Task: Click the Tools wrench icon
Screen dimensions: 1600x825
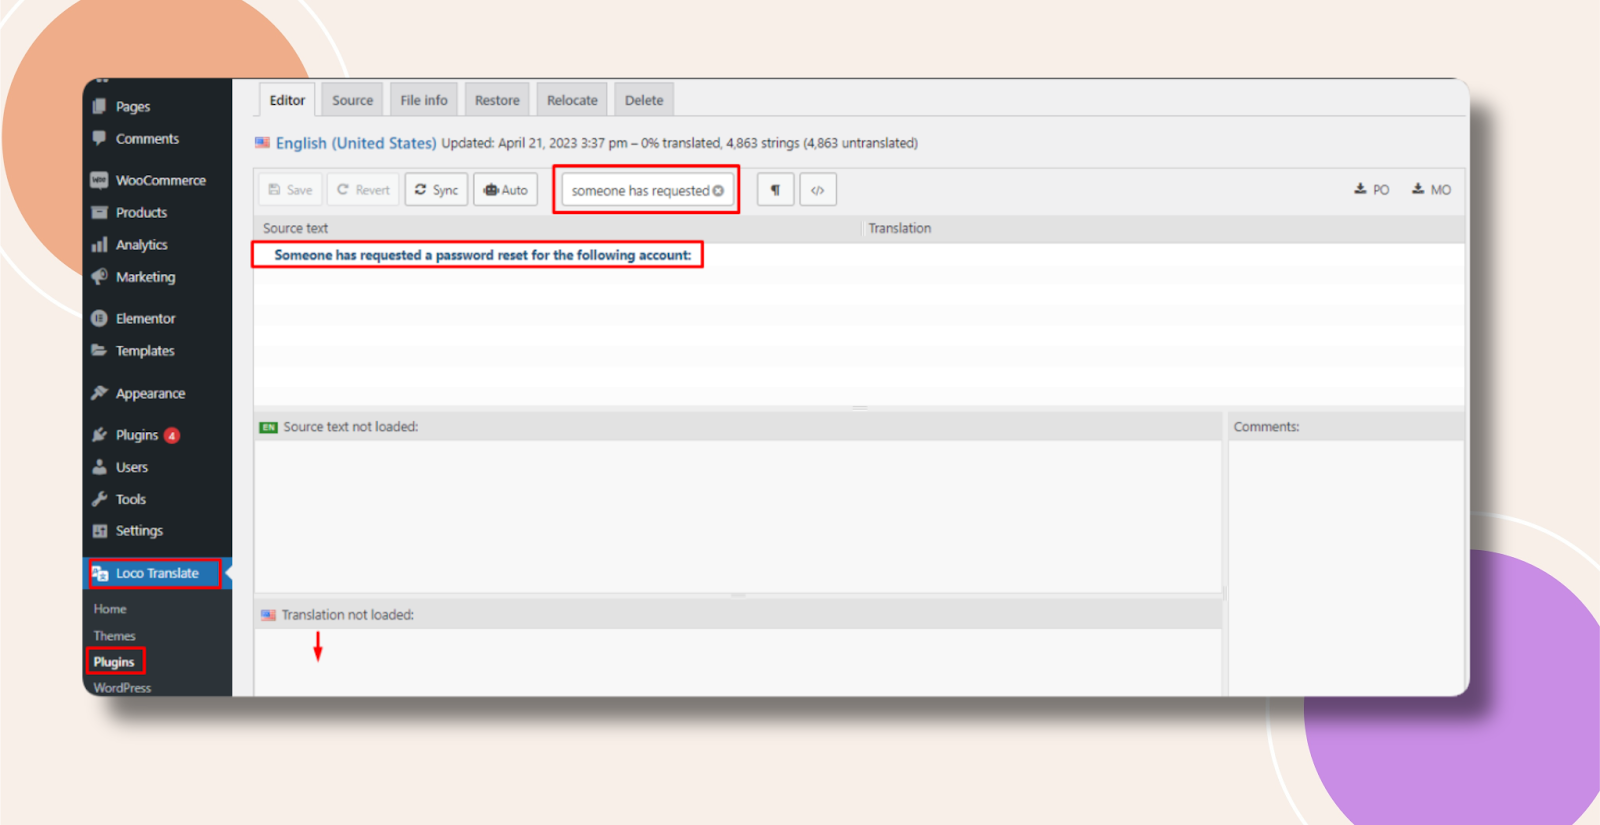Action: (x=99, y=499)
